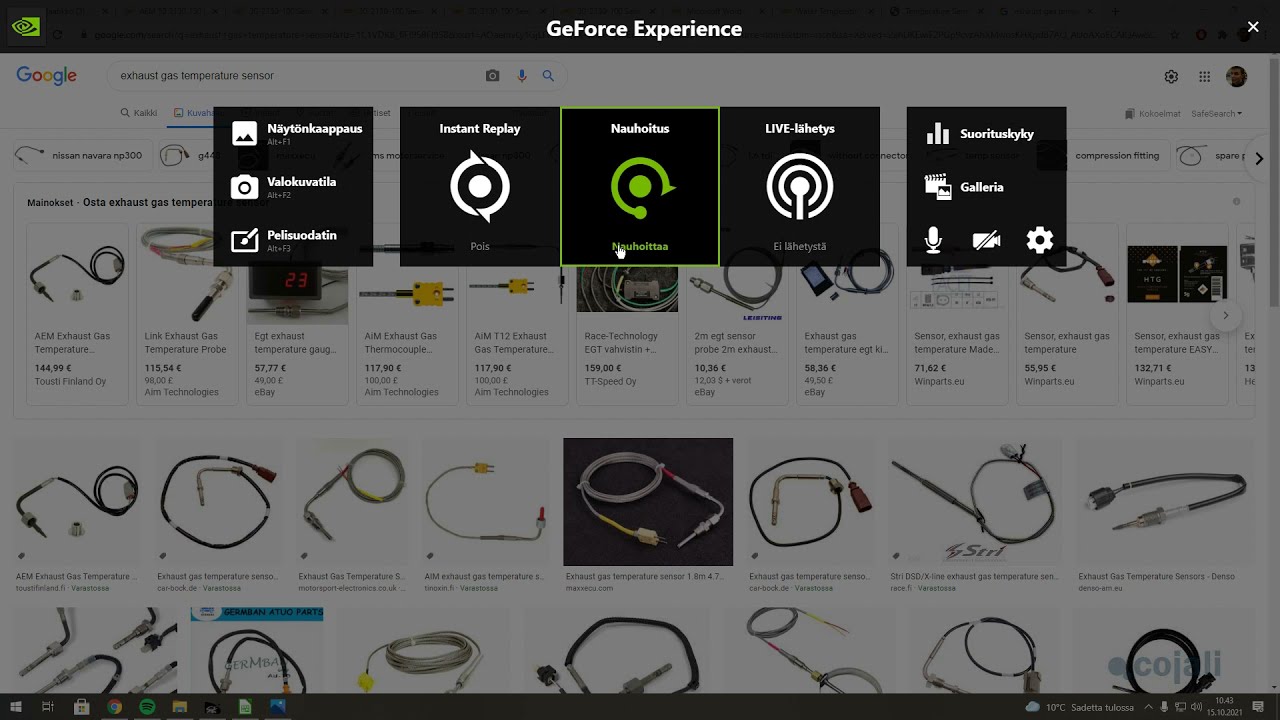Open Google quick settings gear

(1171, 77)
